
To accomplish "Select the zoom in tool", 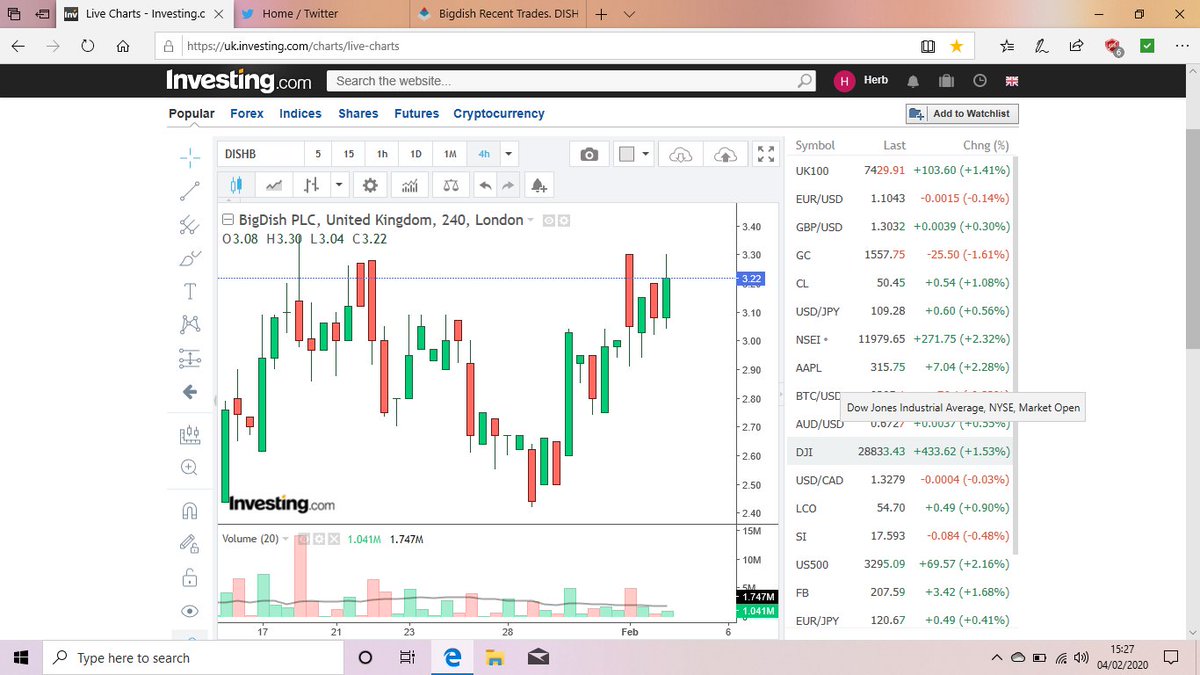I will [189, 467].
